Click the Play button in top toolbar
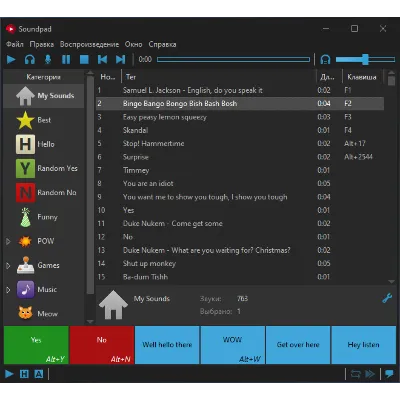The image size is (400, 400). (11, 60)
